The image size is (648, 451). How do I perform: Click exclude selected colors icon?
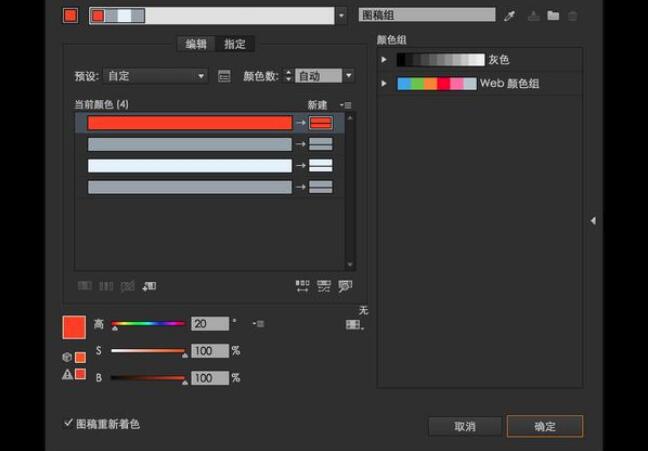pyautogui.click(x=128, y=286)
